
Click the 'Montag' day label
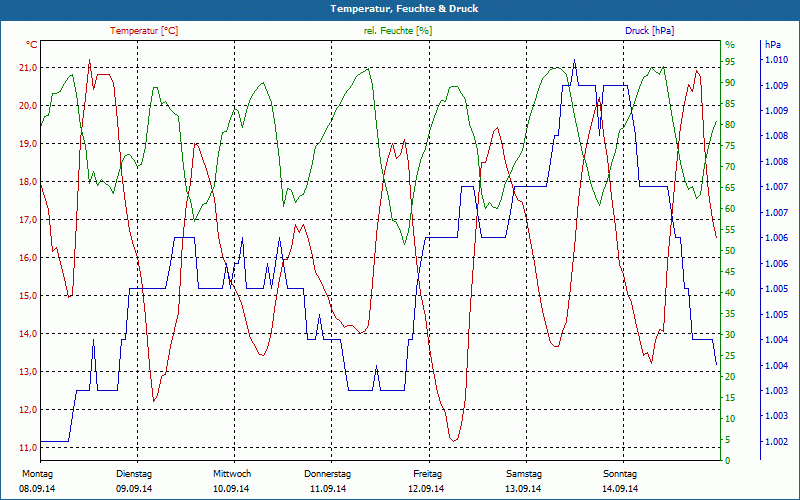pos(37,474)
